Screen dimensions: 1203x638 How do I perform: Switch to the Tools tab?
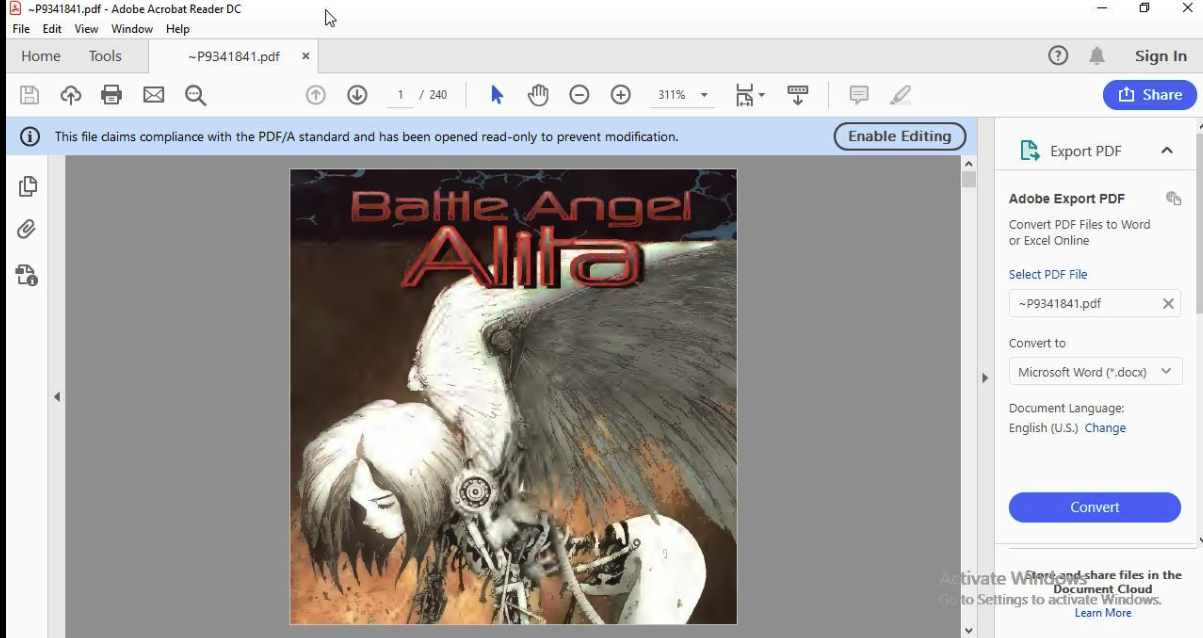(105, 56)
